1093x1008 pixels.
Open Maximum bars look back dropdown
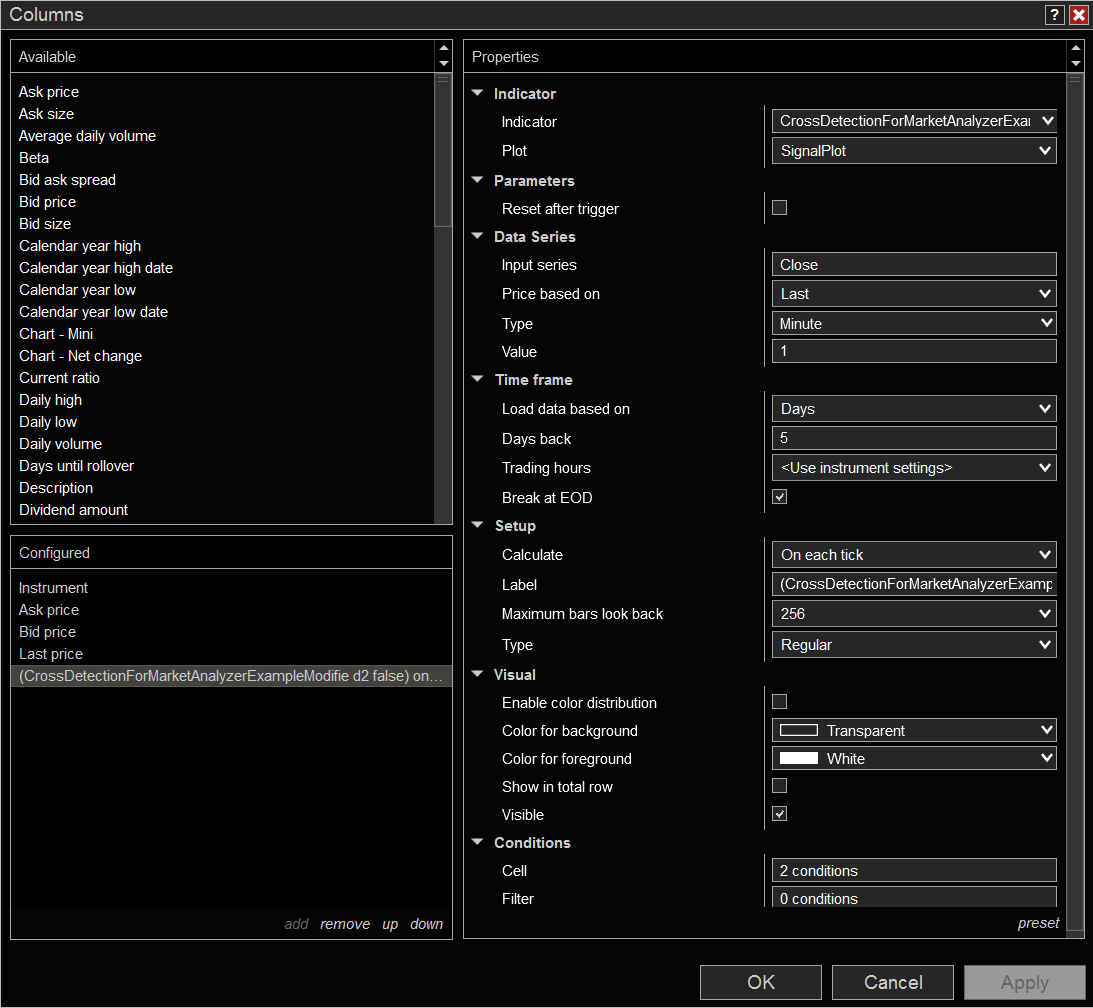click(x=914, y=613)
